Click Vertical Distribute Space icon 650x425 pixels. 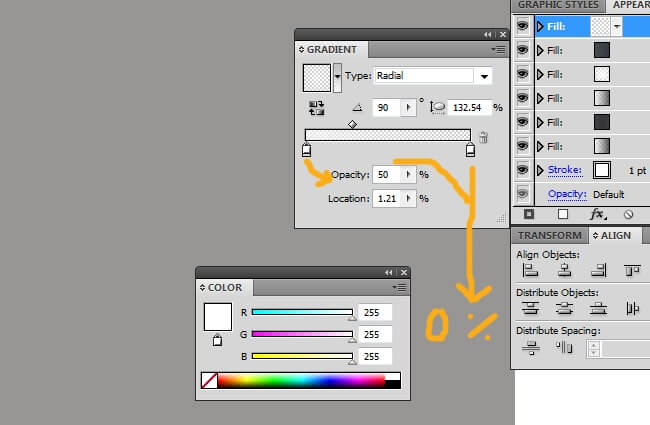tap(531, 347)
